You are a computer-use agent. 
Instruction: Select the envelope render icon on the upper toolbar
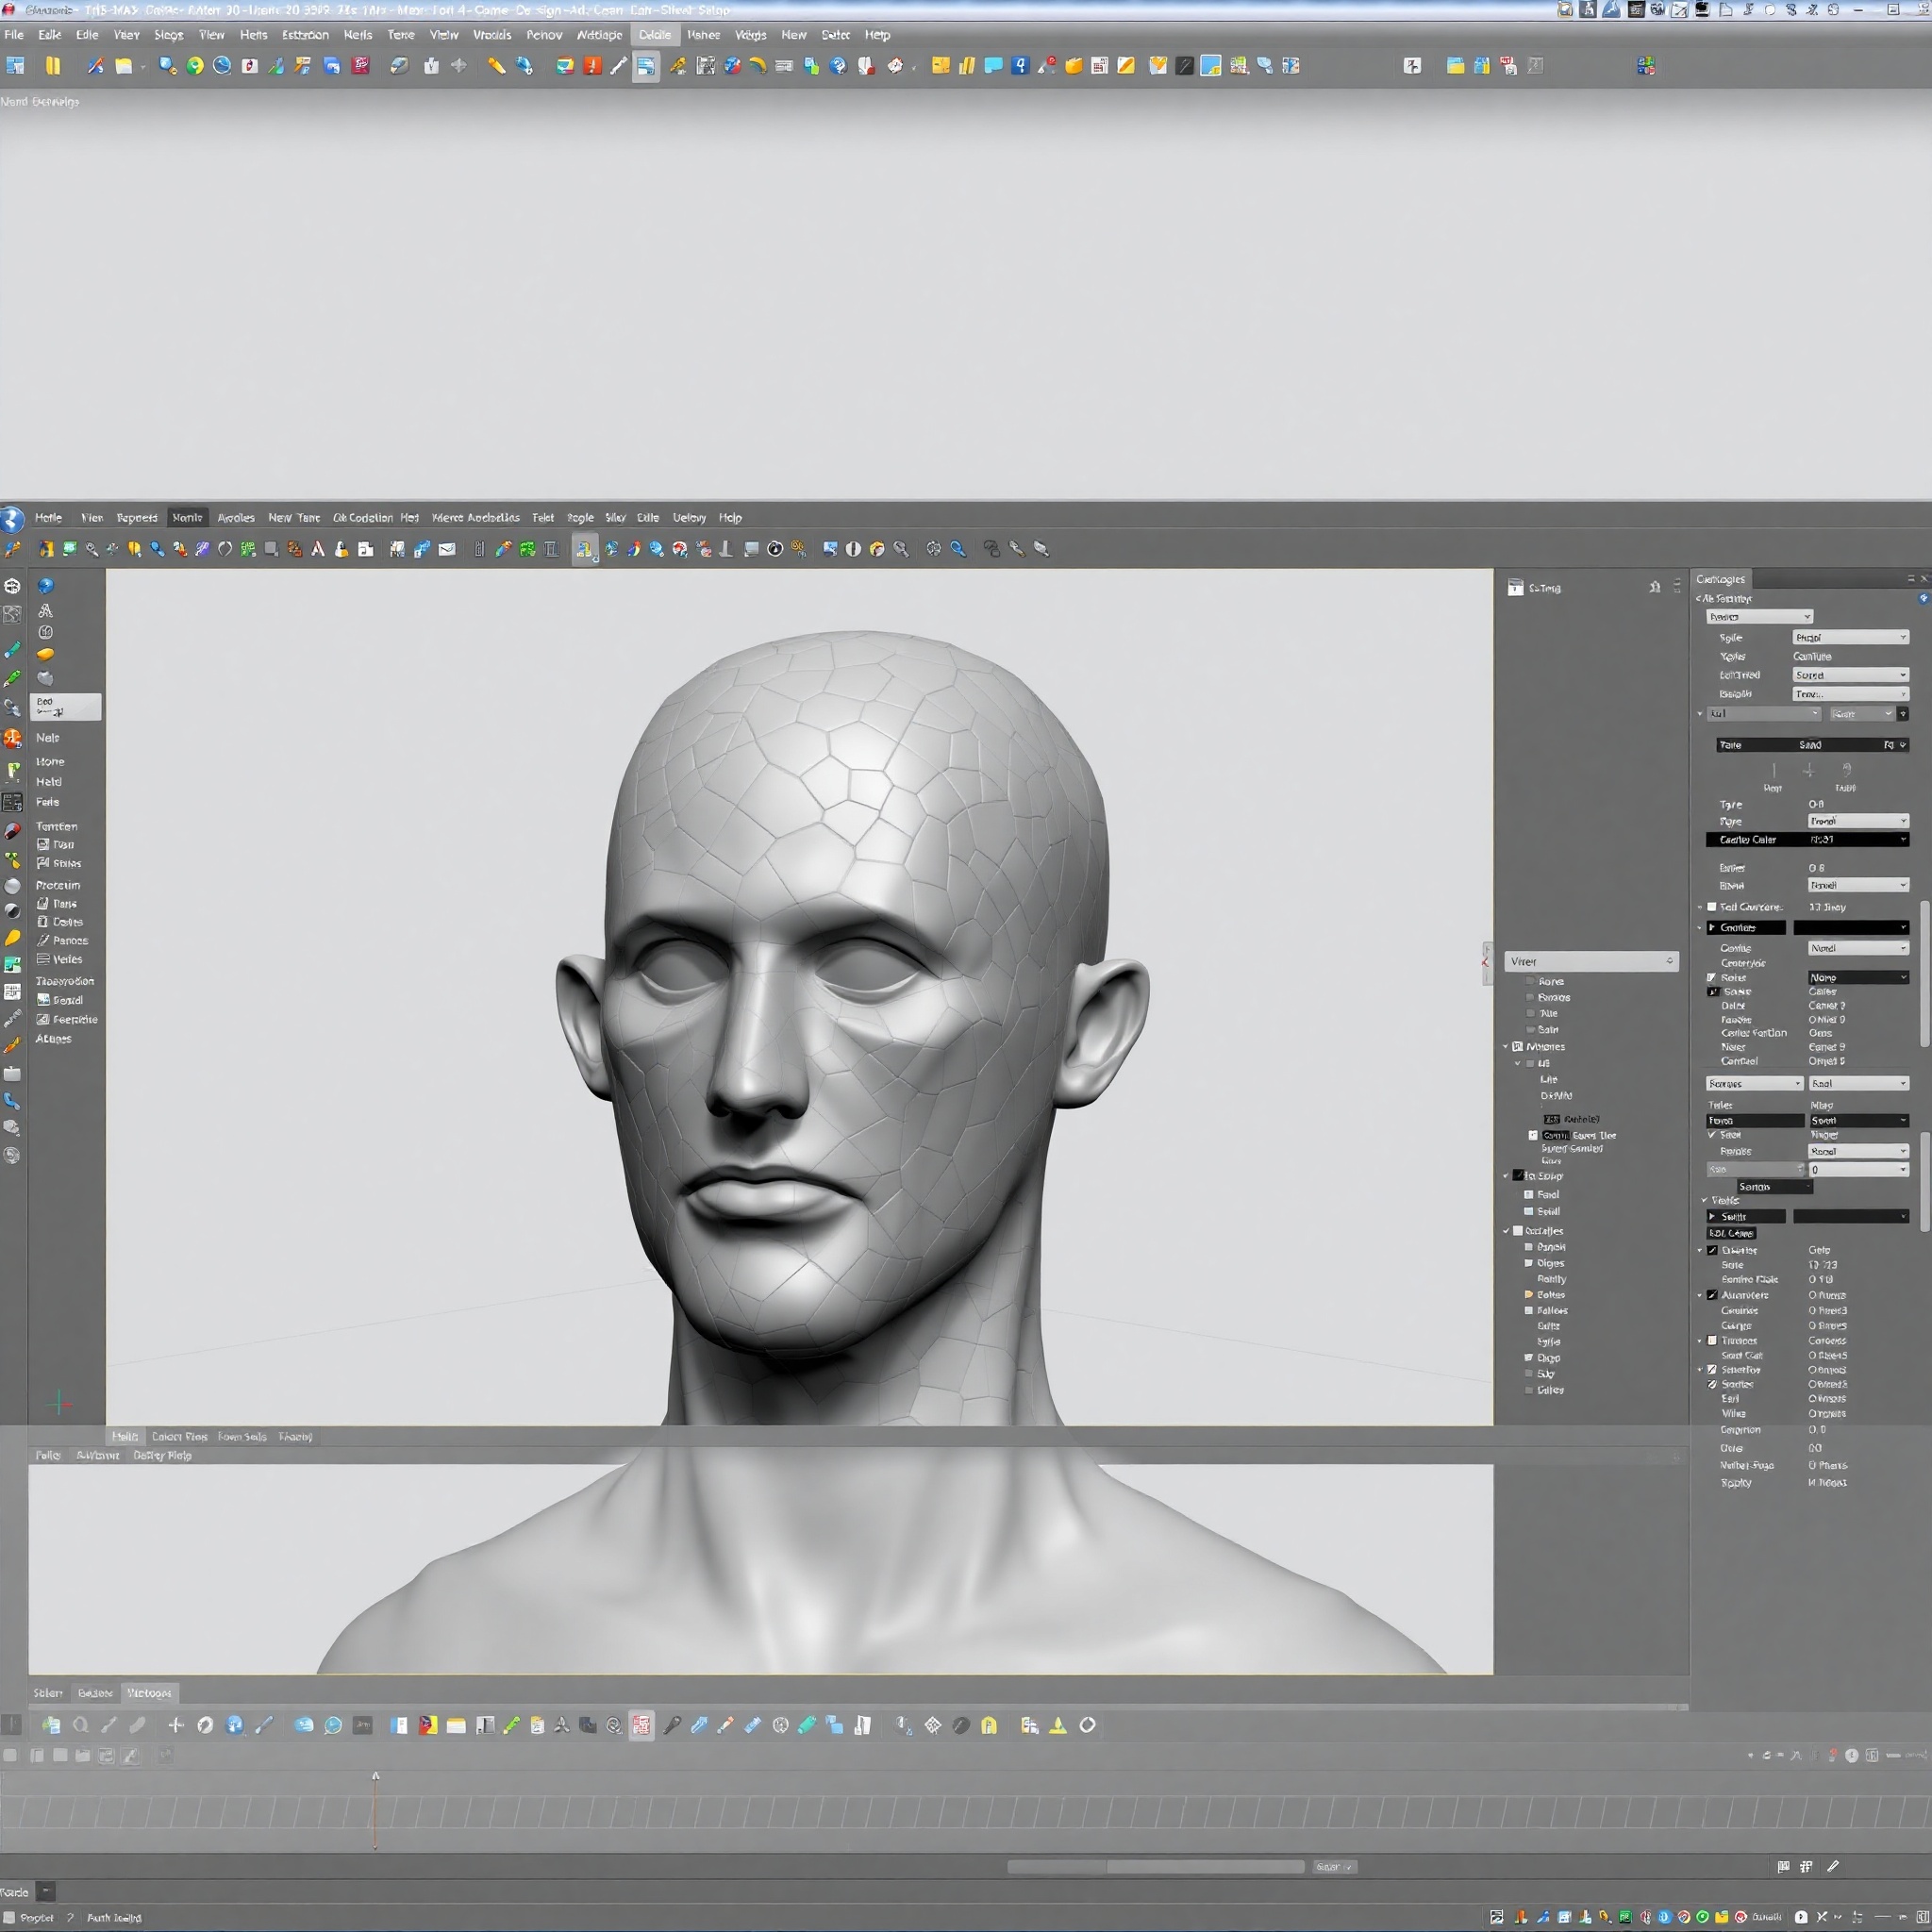[447, 549]
